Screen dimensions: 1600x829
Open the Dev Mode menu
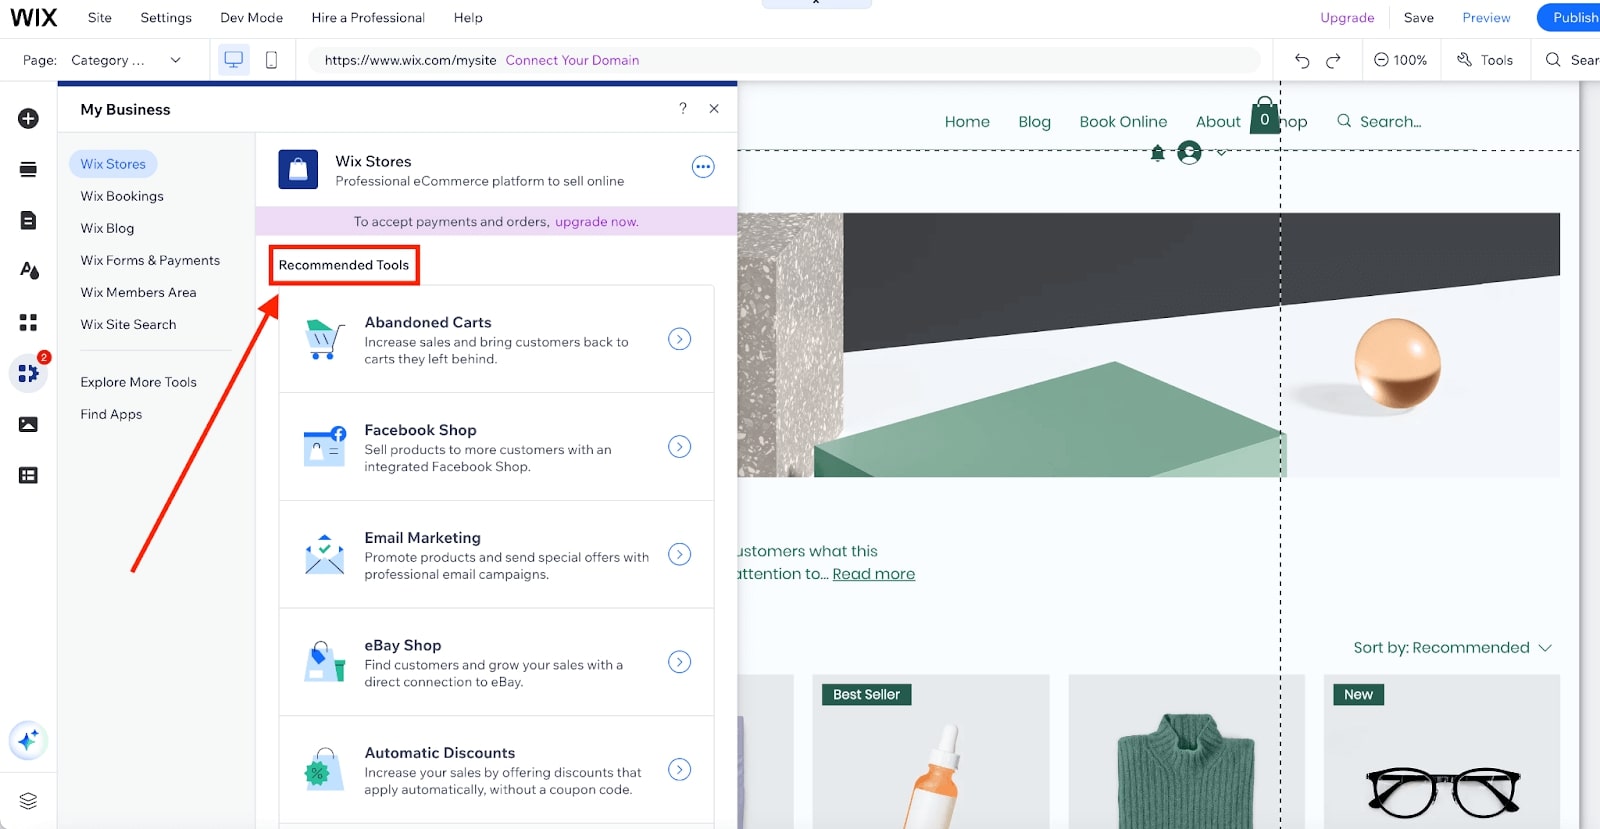pos(251,18)
